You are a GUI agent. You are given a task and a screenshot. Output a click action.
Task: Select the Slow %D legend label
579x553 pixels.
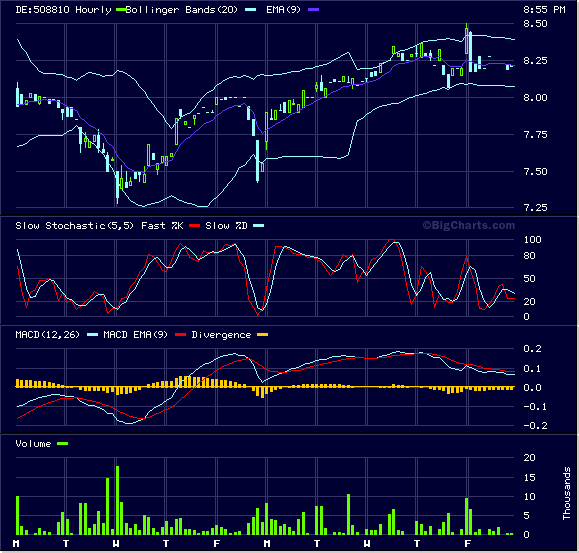(x=226, y=226)
